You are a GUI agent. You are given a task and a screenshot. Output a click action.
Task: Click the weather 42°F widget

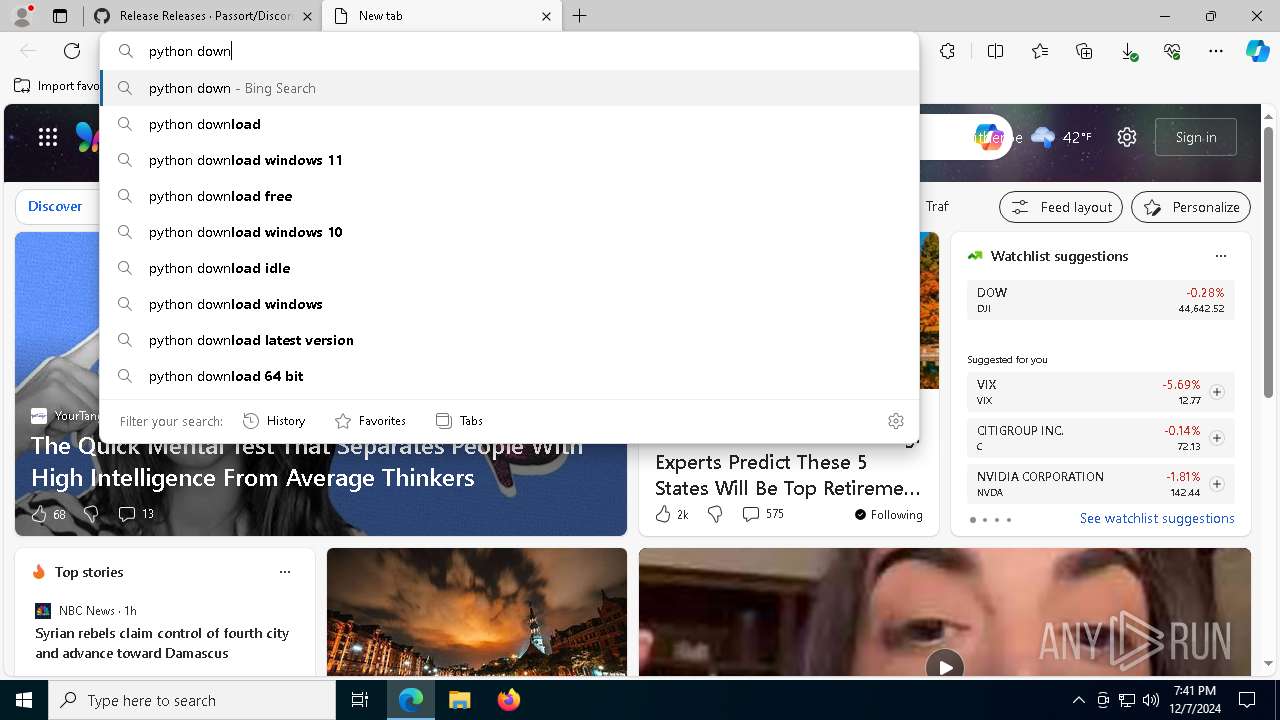pos(1062,137)
